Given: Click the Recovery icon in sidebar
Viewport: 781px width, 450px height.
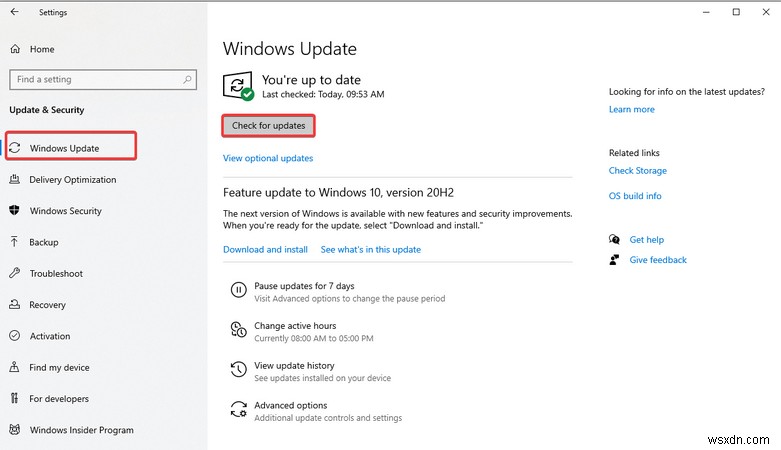Looking at the screenshot, I should pos(15,304).
